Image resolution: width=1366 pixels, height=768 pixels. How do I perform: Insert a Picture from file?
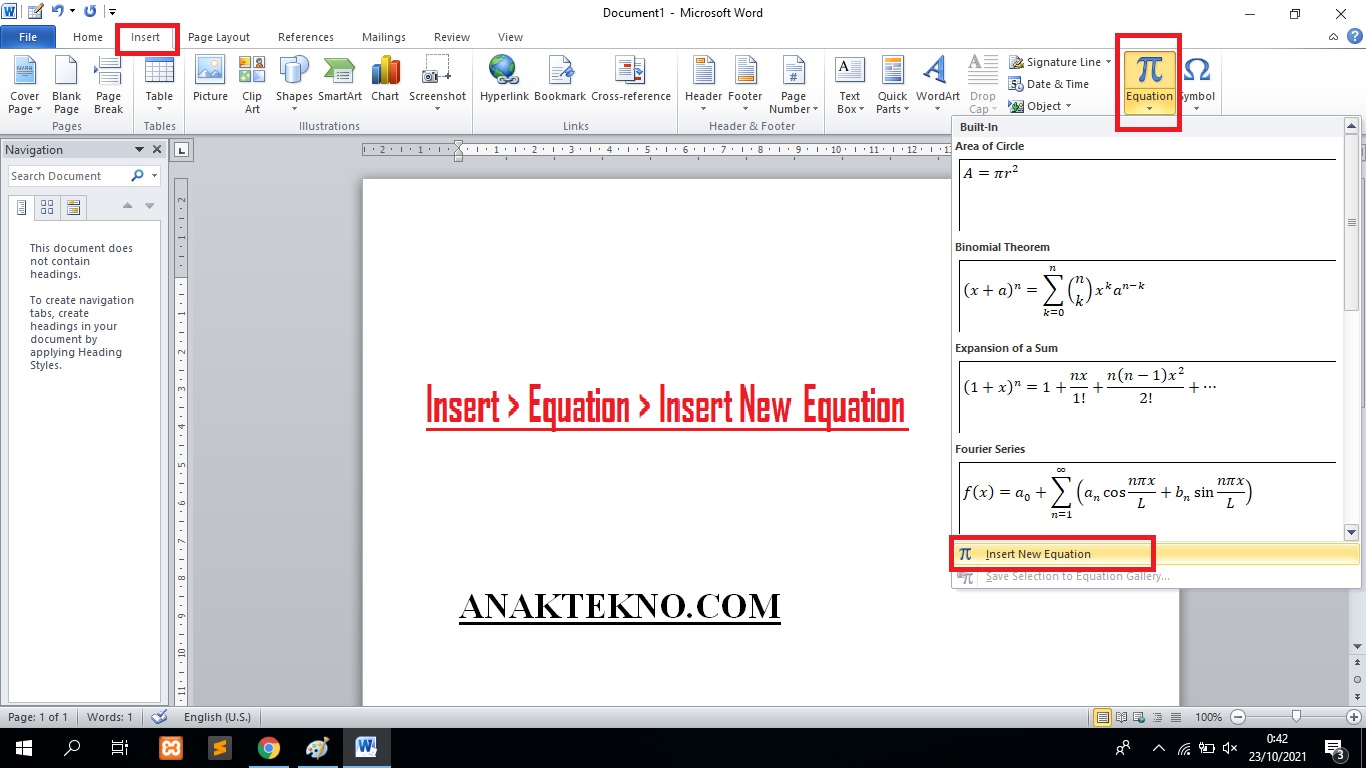click(210, 80)
